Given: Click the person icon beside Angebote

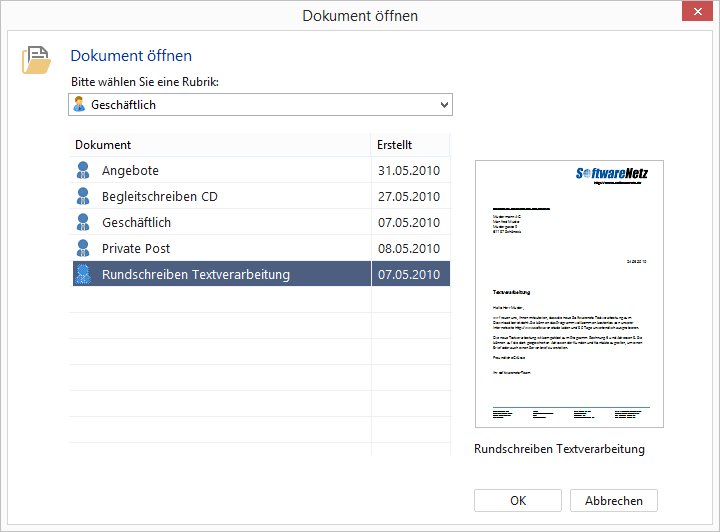Looking at the screenshot, I should pyautogui.click(x=83, y=170).
